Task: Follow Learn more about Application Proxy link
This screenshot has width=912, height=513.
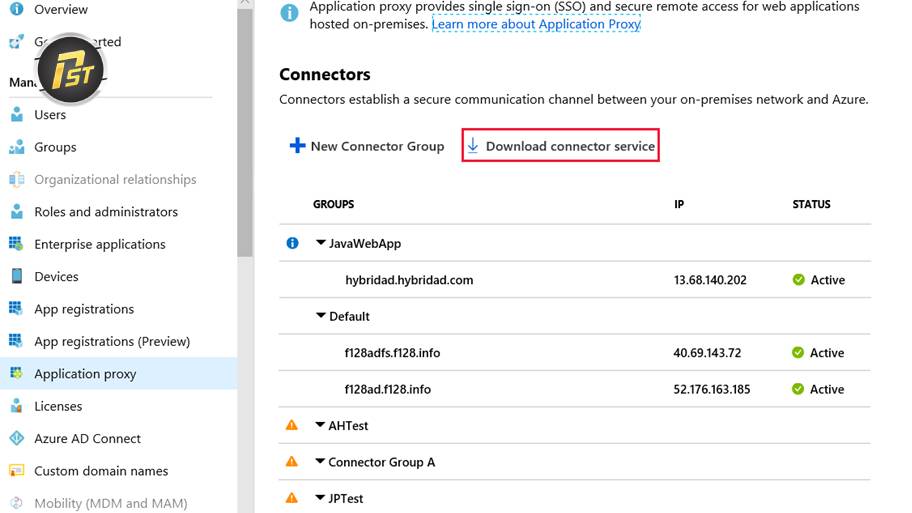Action: (536, 24)
